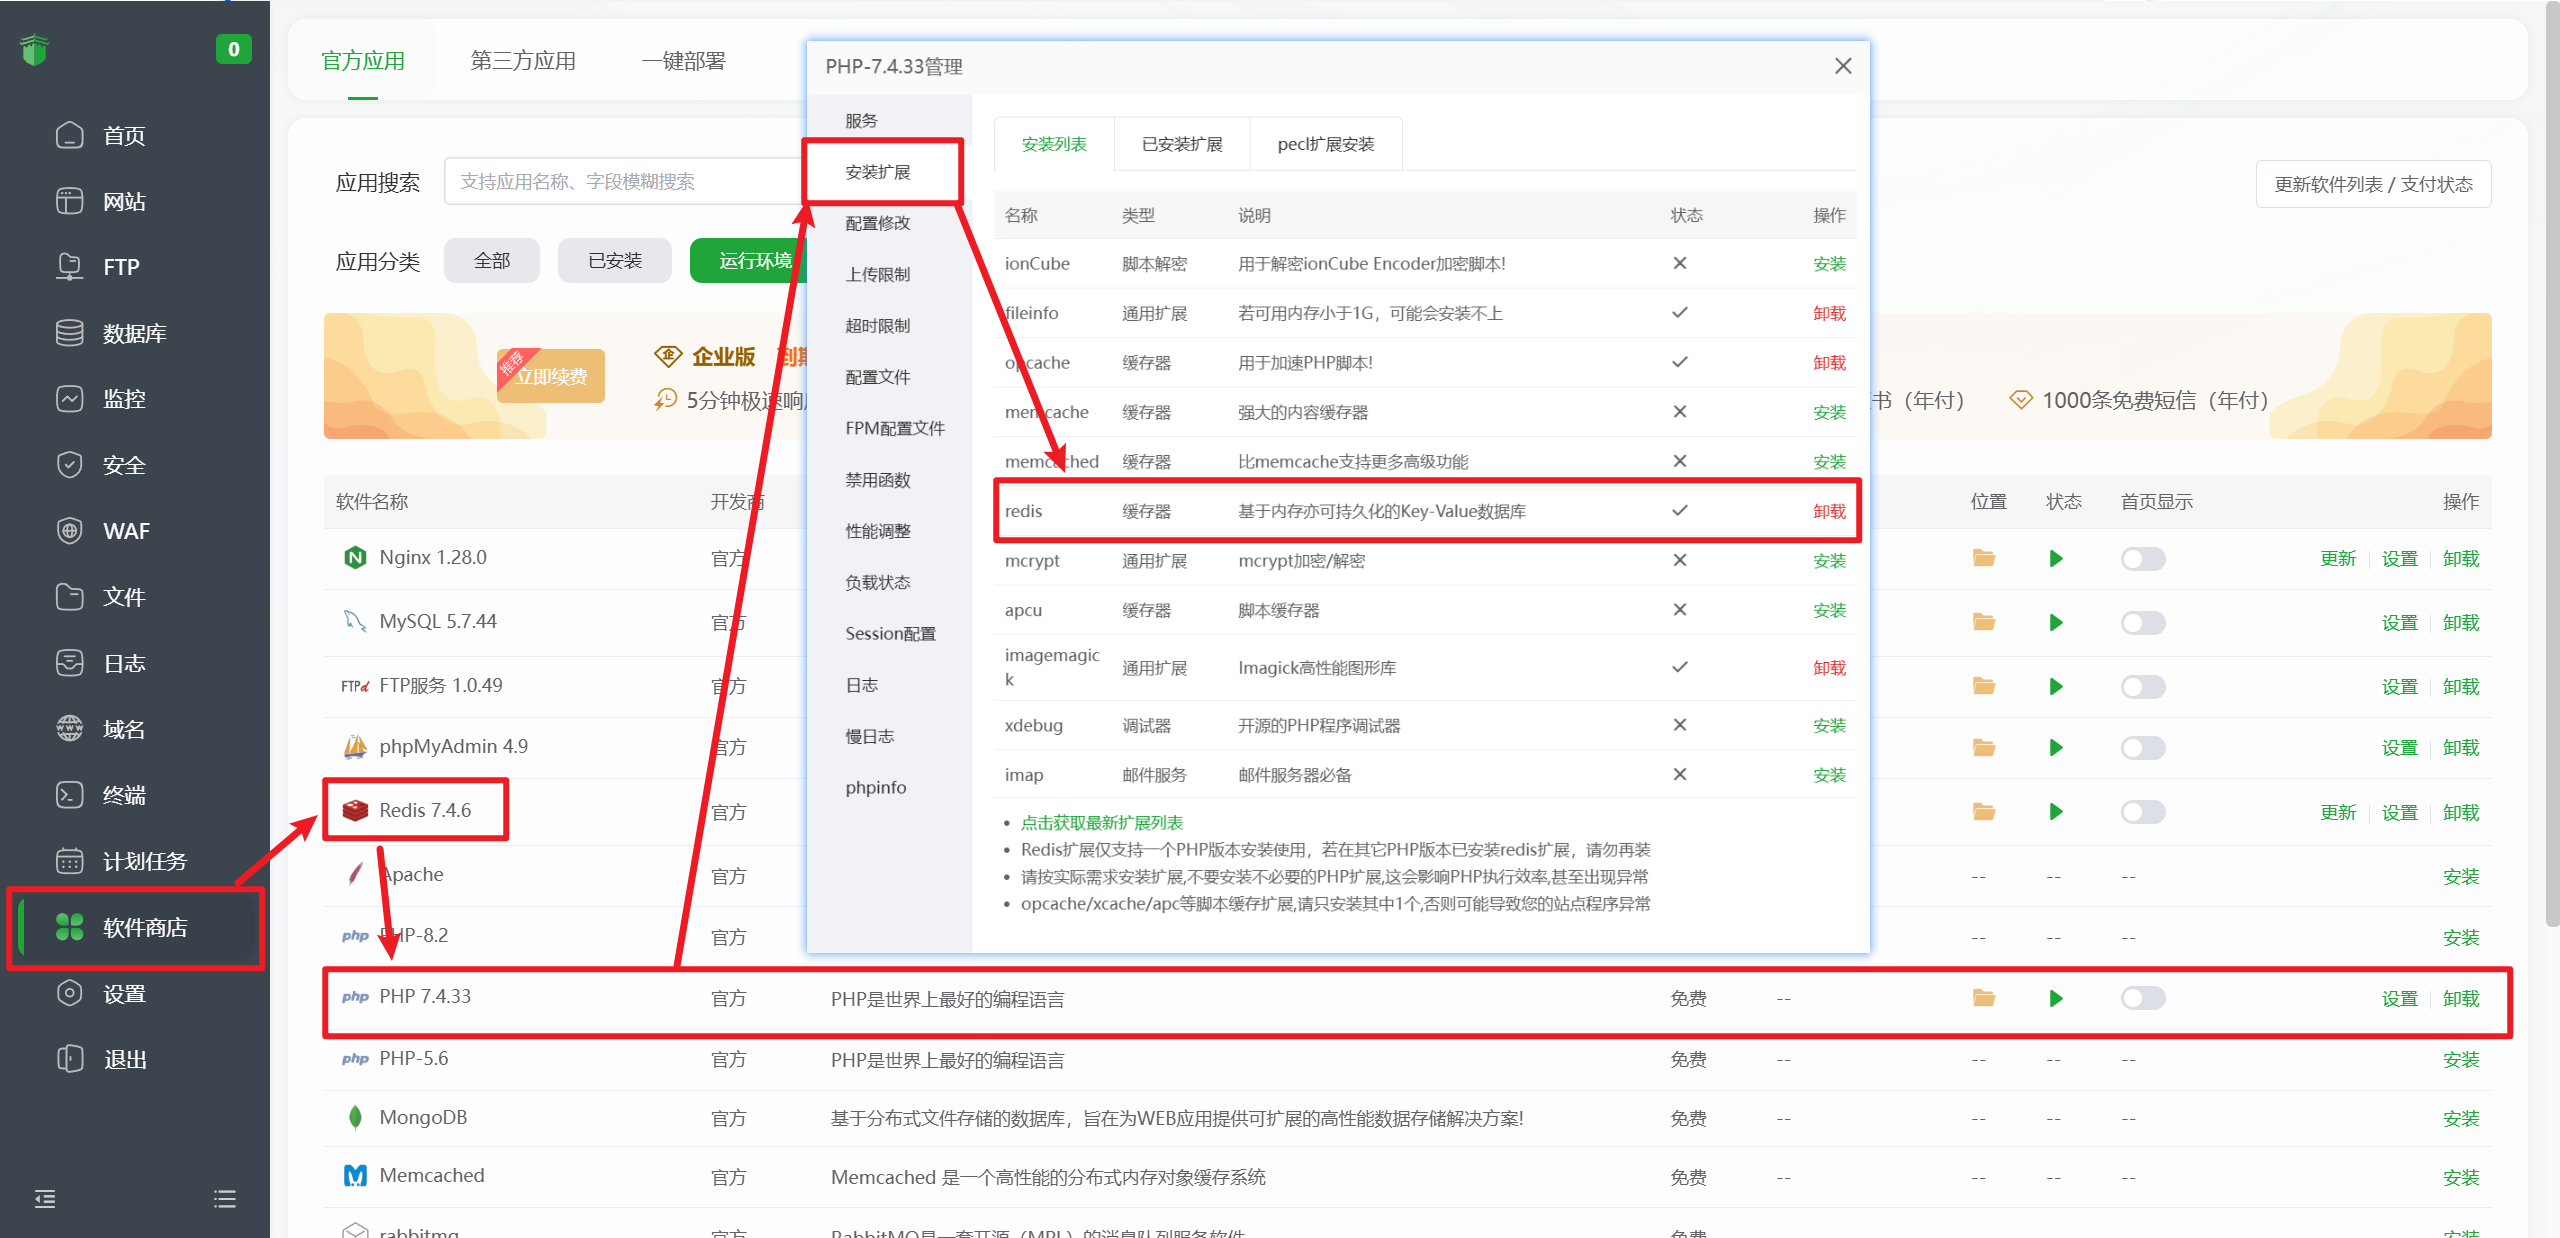Viewport: 2560px width, 1238px height.
Task: Open the 域名 domain manager
Action: point(124,728)
